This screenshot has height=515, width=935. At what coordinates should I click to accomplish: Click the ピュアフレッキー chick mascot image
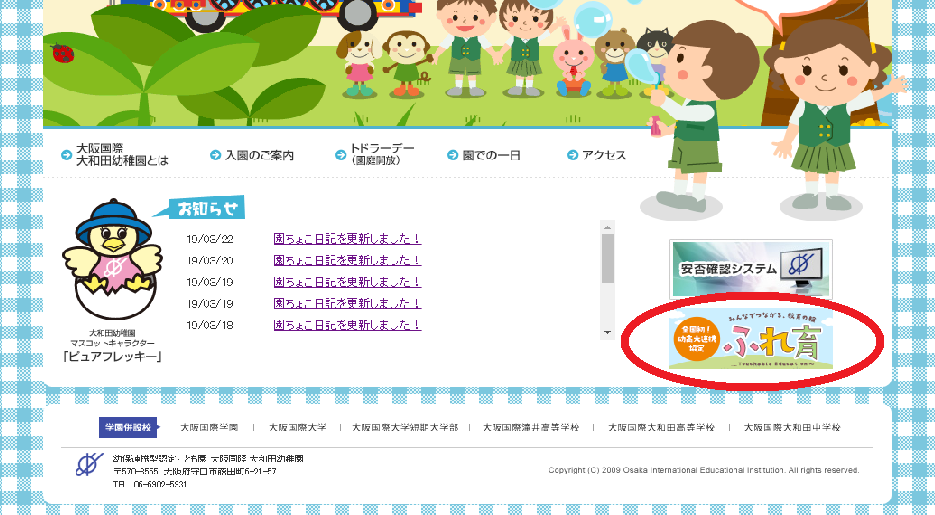point(110,262)
